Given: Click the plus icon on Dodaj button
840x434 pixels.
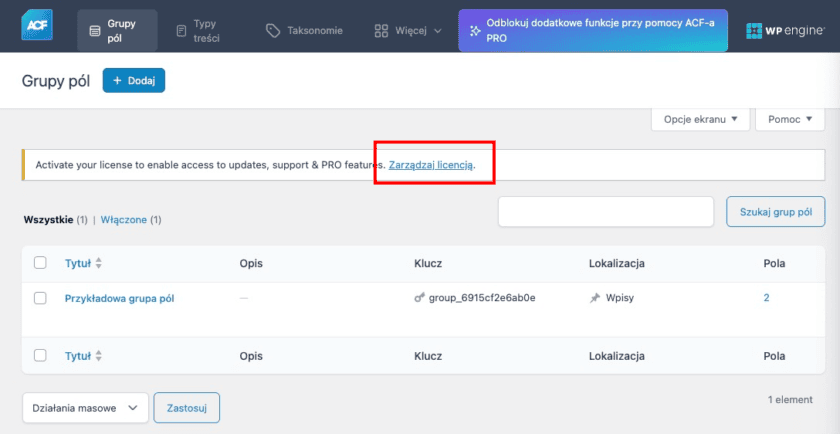Looking at the screenshot, I should click(117, 81).
